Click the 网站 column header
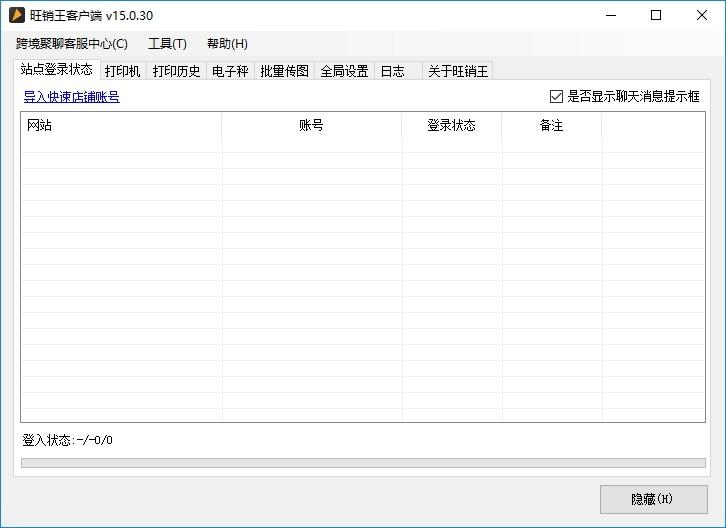 coord(121,126)
